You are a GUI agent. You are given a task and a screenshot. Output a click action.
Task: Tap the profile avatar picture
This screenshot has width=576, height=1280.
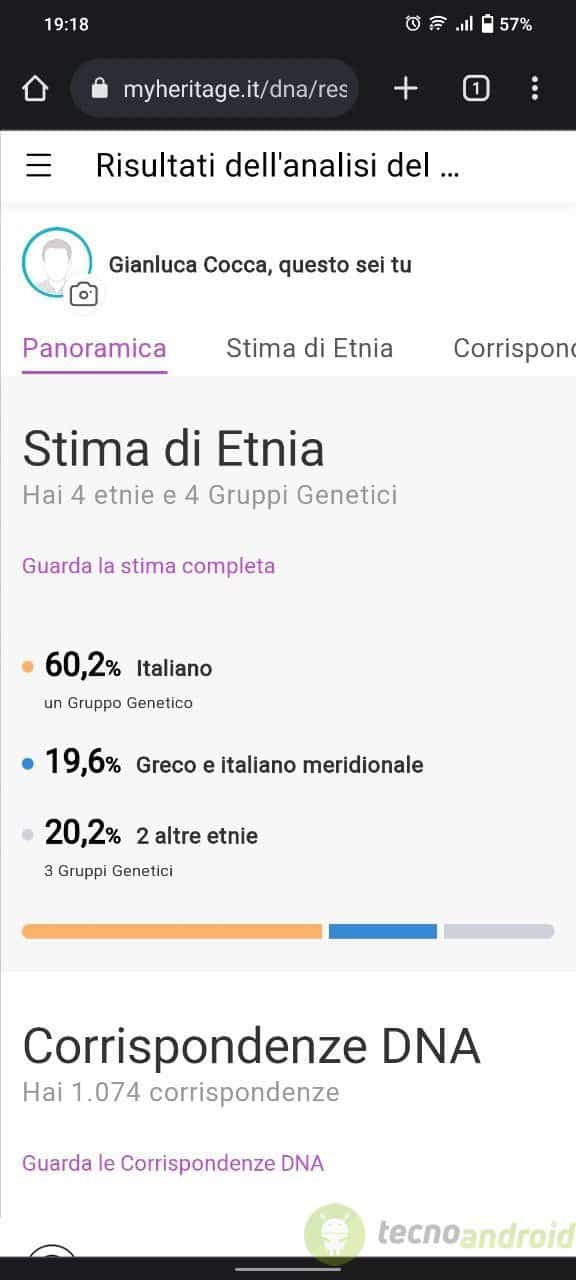click(x=57, y=263)
